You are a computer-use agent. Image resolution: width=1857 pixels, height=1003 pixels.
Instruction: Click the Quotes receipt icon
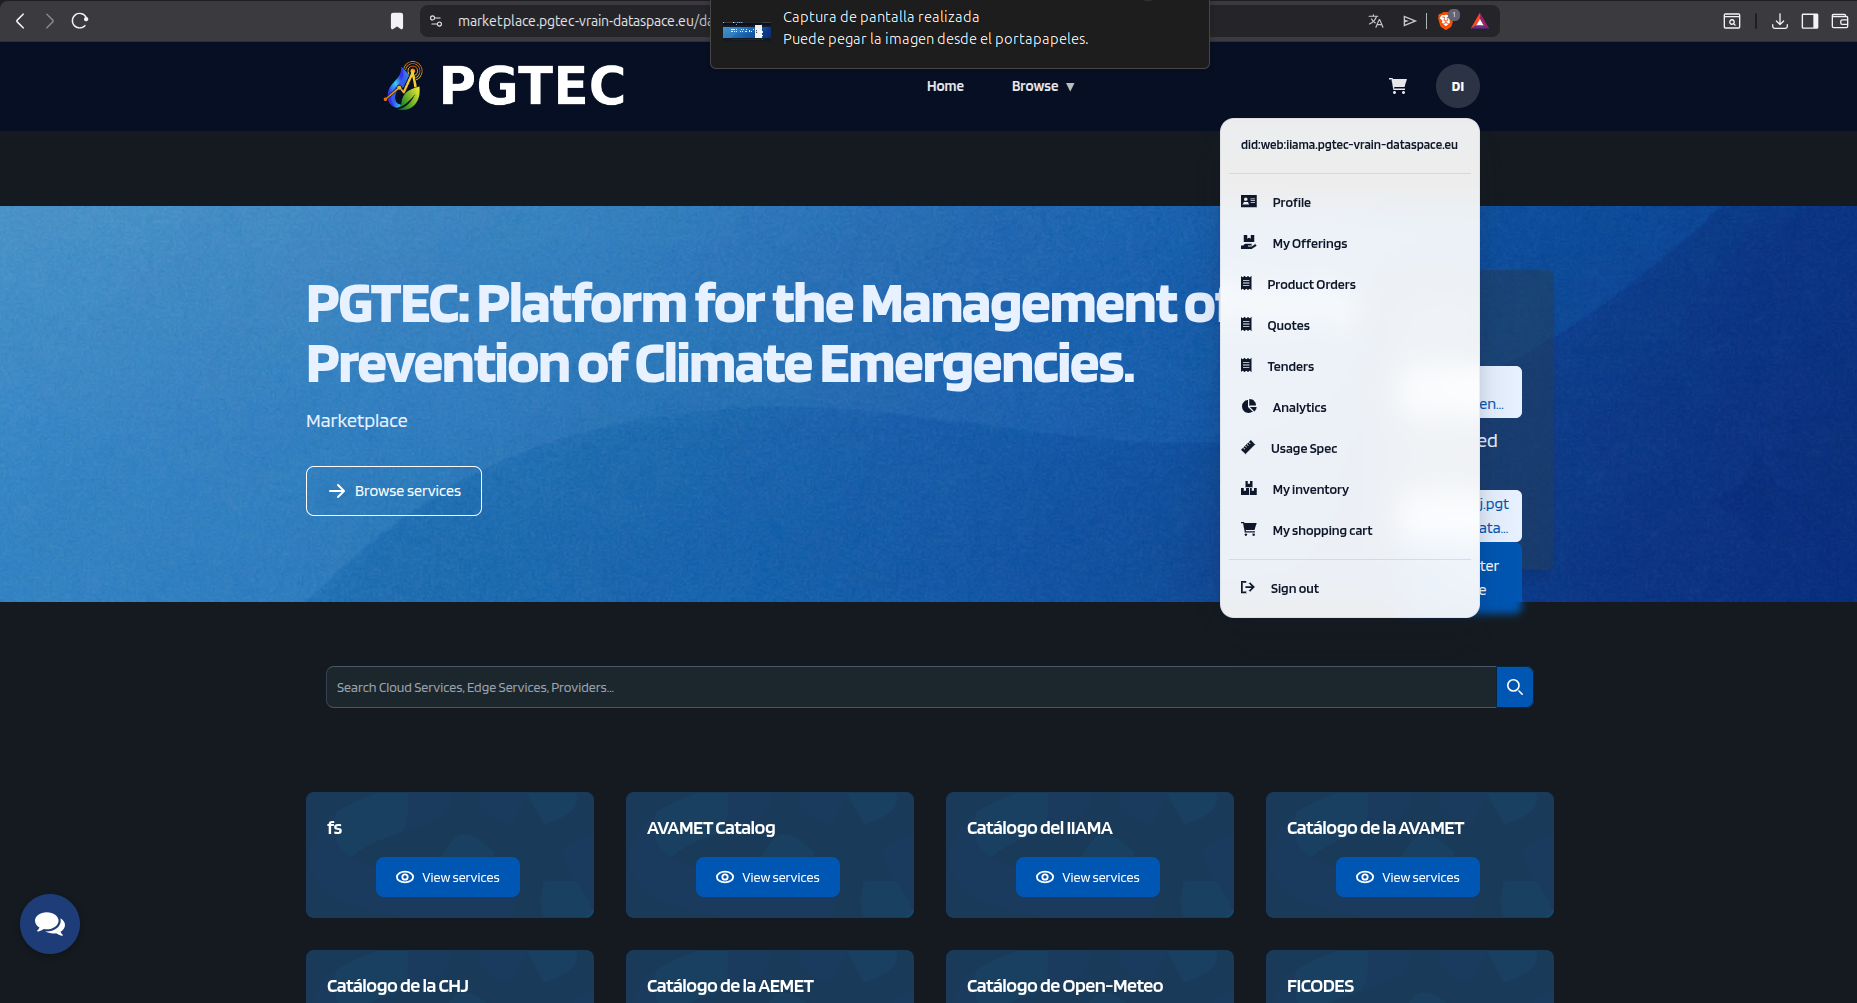tap(1246, 324)
